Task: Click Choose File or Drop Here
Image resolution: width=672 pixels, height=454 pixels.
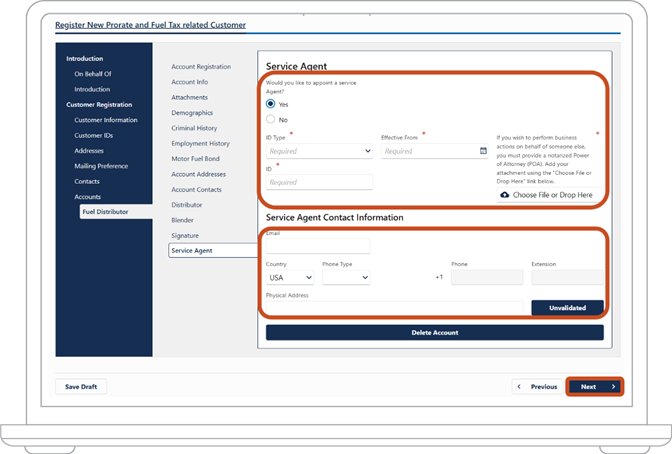Action: (x=550, y=195)
